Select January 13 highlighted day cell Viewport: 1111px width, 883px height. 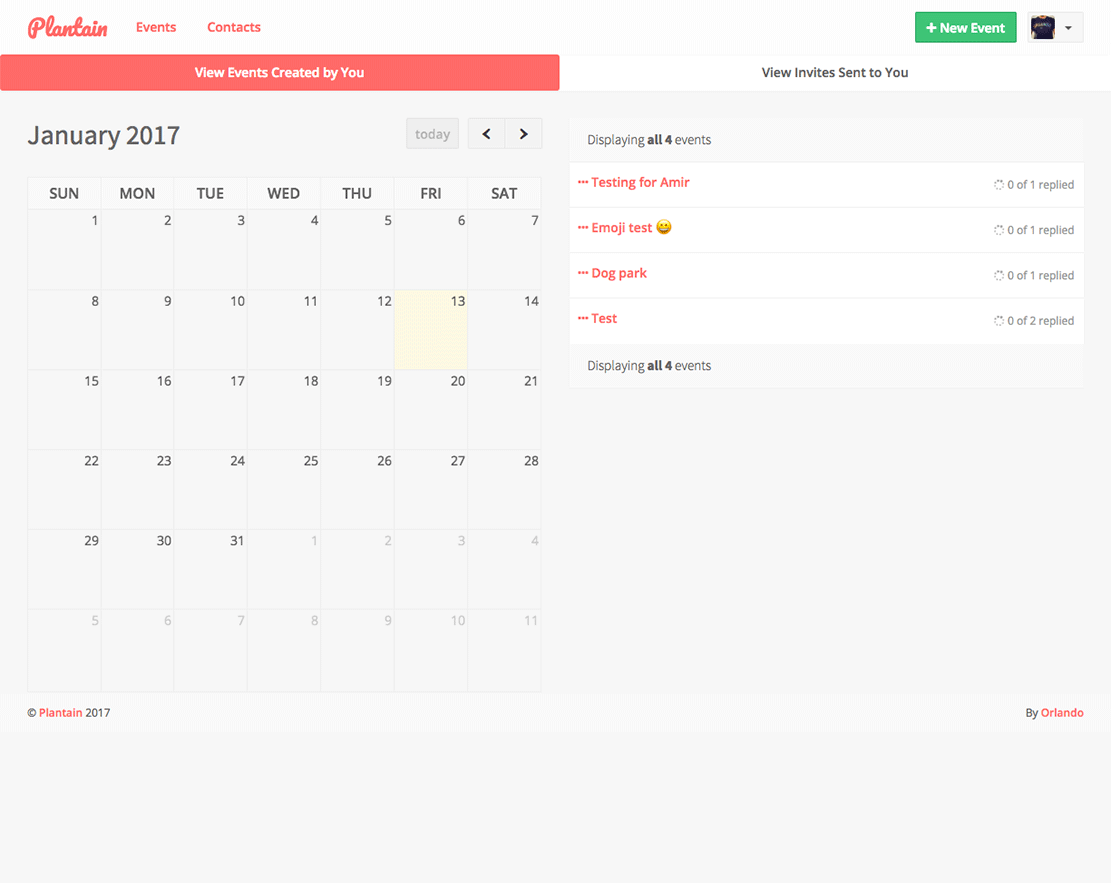pos(431,331)
